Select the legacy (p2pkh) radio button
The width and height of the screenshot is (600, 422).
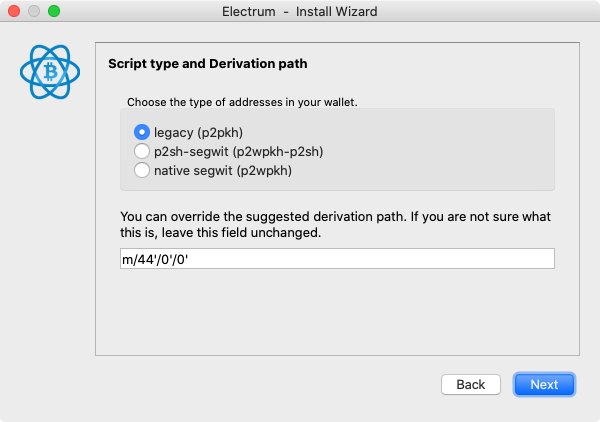click(142, 132)
